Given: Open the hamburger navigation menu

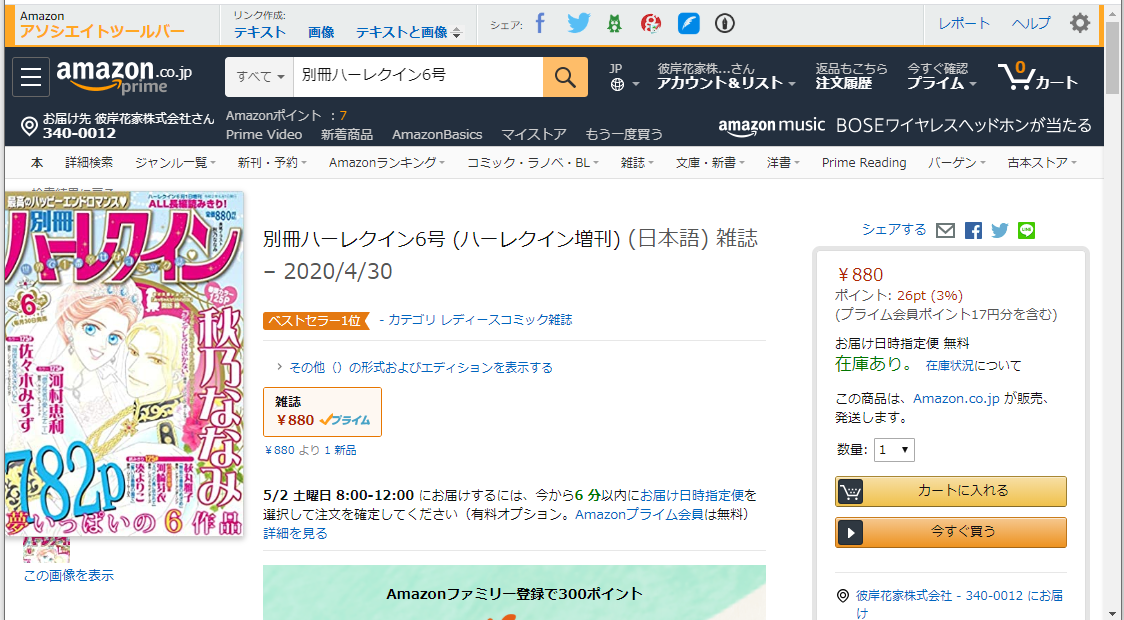Looking at the screenshot, I should pyautogui.click(x=31, y=77).
